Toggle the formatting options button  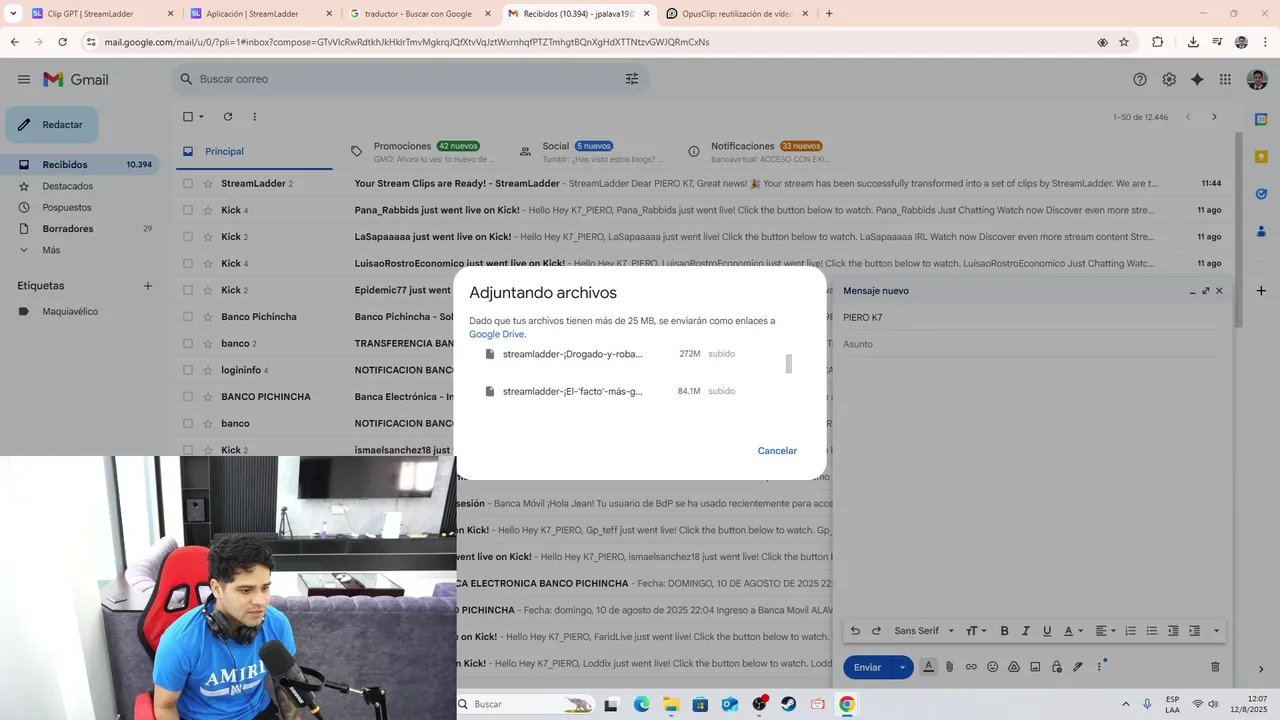(x=928, y=667)
